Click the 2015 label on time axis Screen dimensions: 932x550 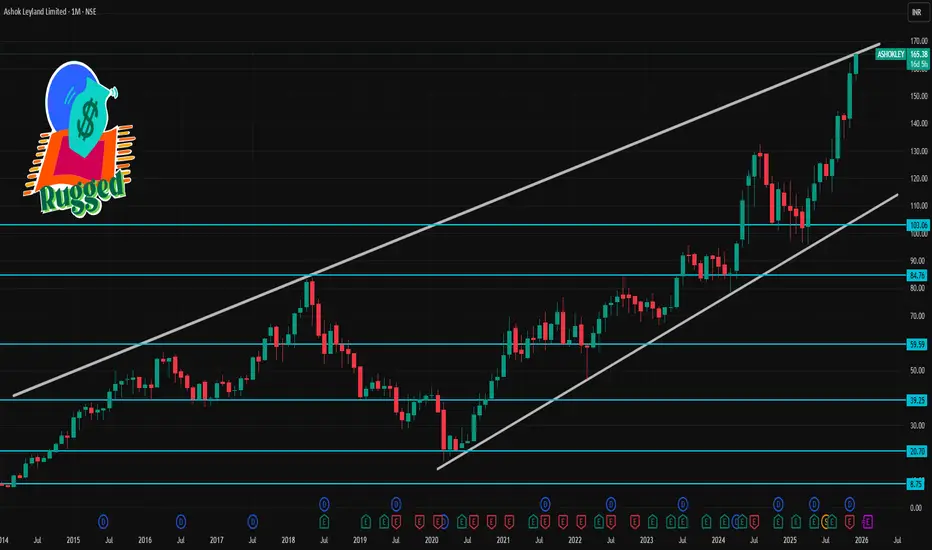pyautogui.click(x=73, y=540)
